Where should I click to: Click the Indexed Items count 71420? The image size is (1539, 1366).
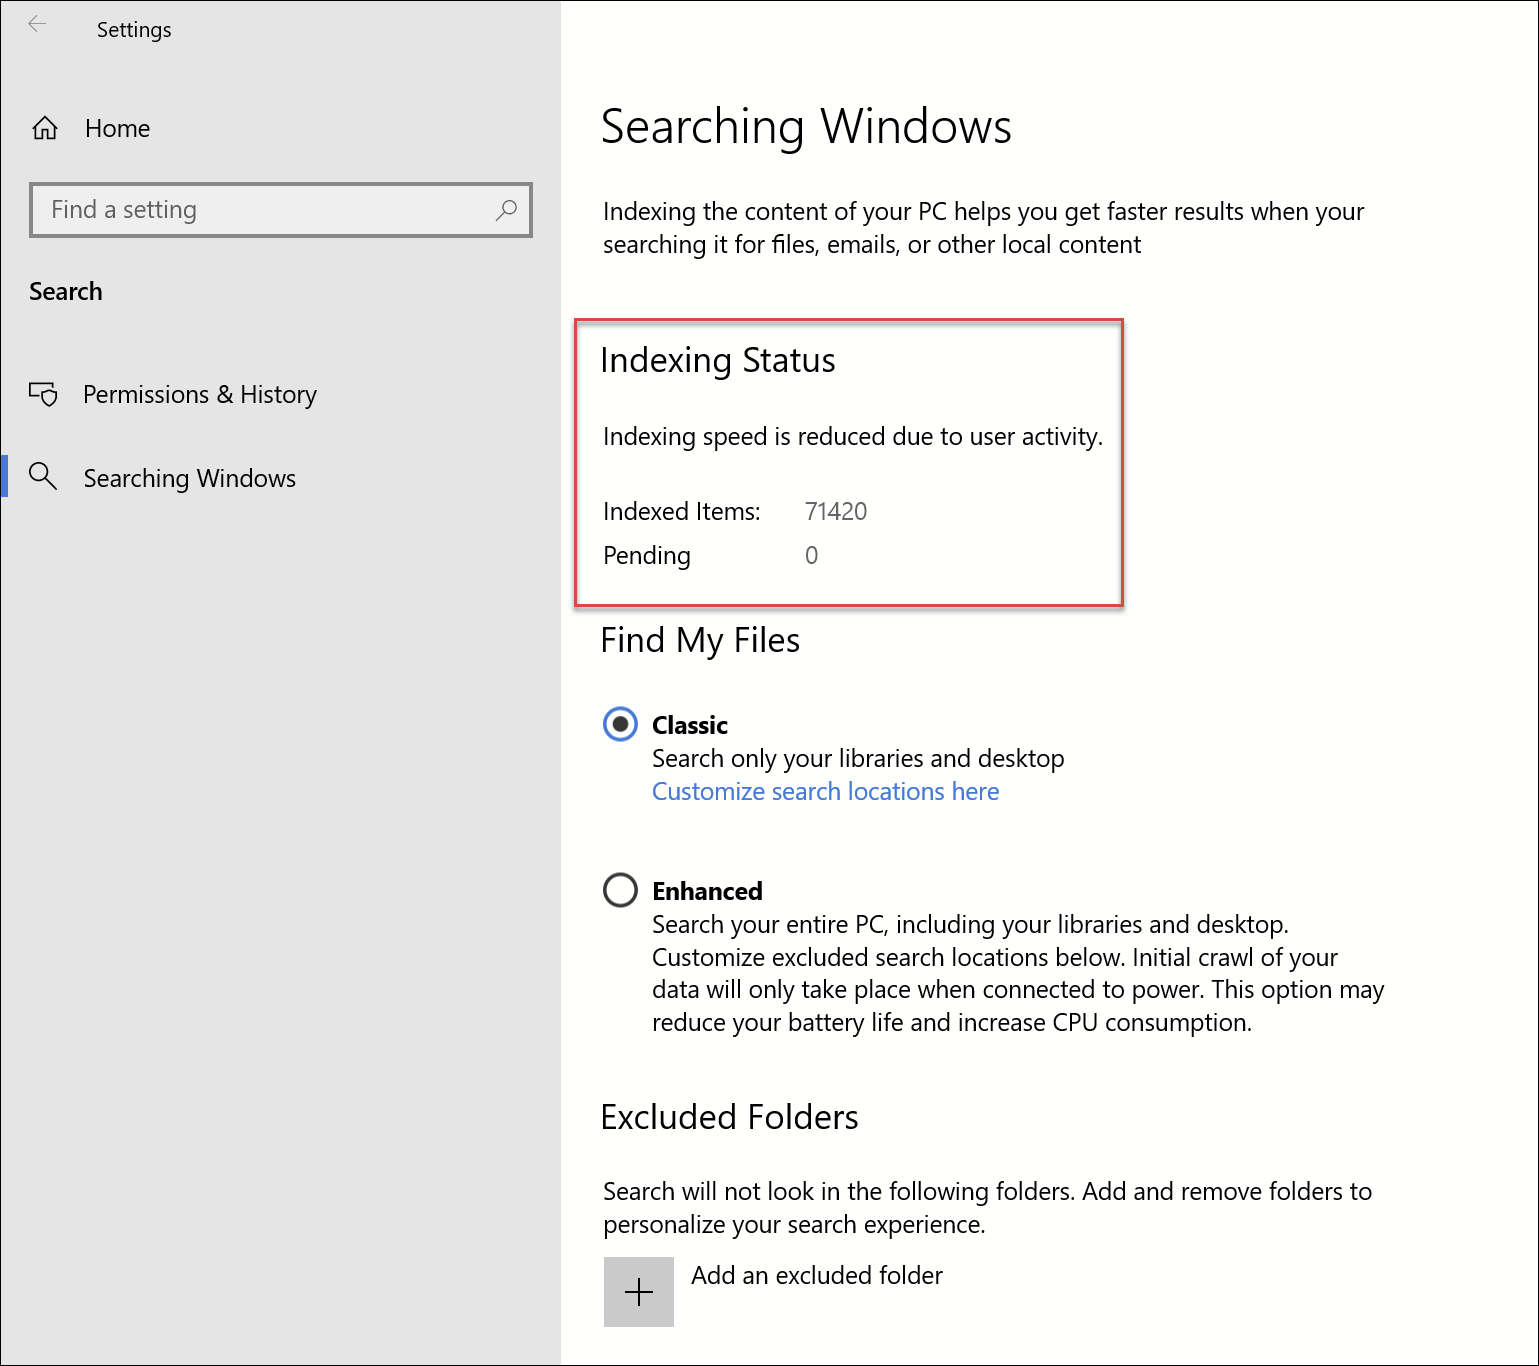click(x=836, y=511)
